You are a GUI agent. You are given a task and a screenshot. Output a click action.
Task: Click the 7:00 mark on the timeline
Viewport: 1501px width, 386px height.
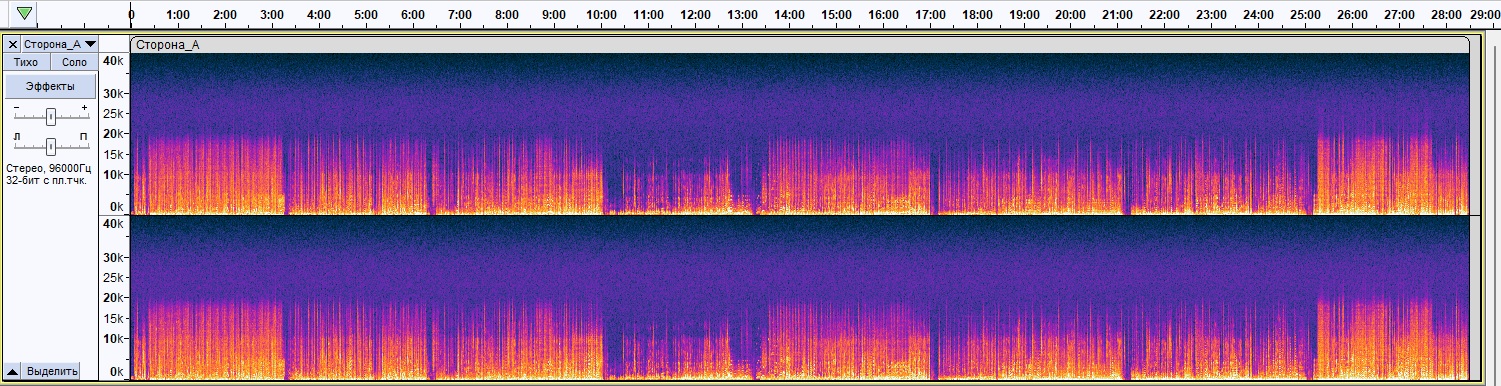coord(460,15)
